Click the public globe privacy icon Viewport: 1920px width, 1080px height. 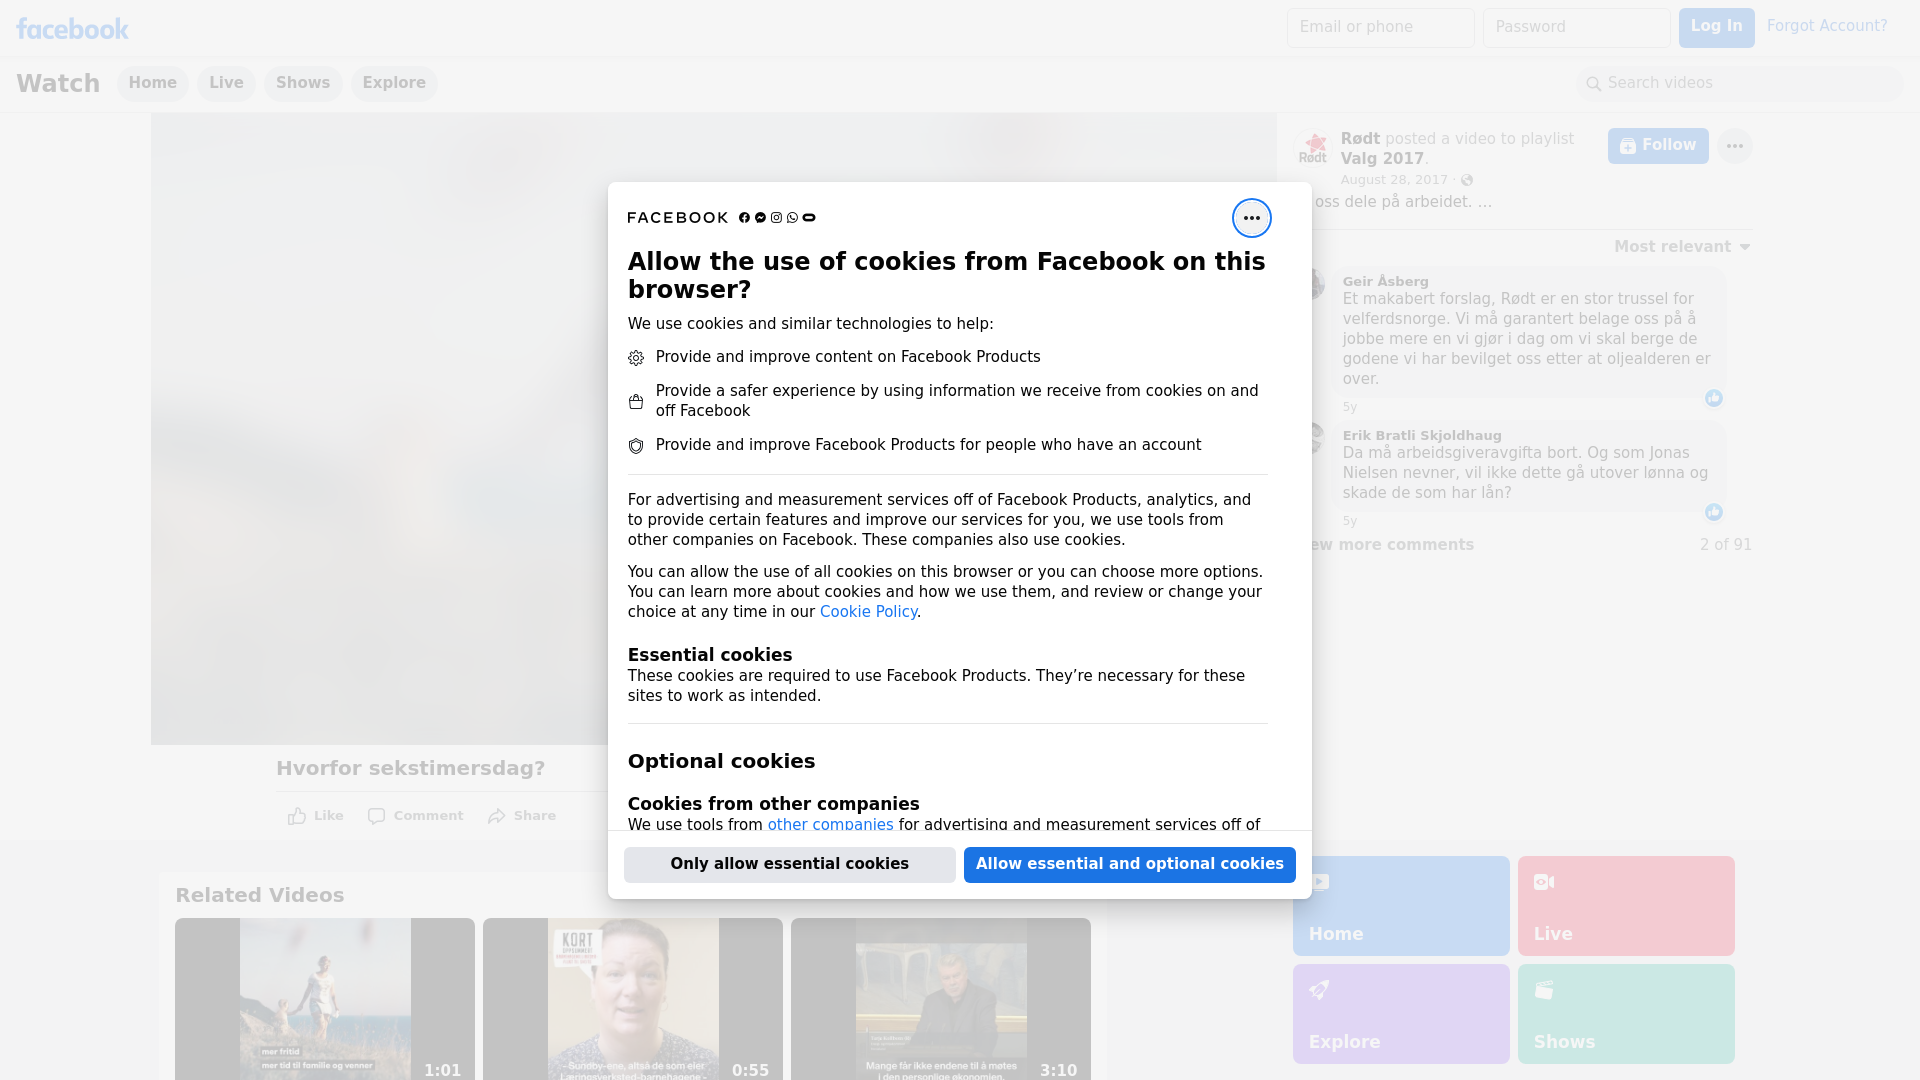[x=1467, y=180]
